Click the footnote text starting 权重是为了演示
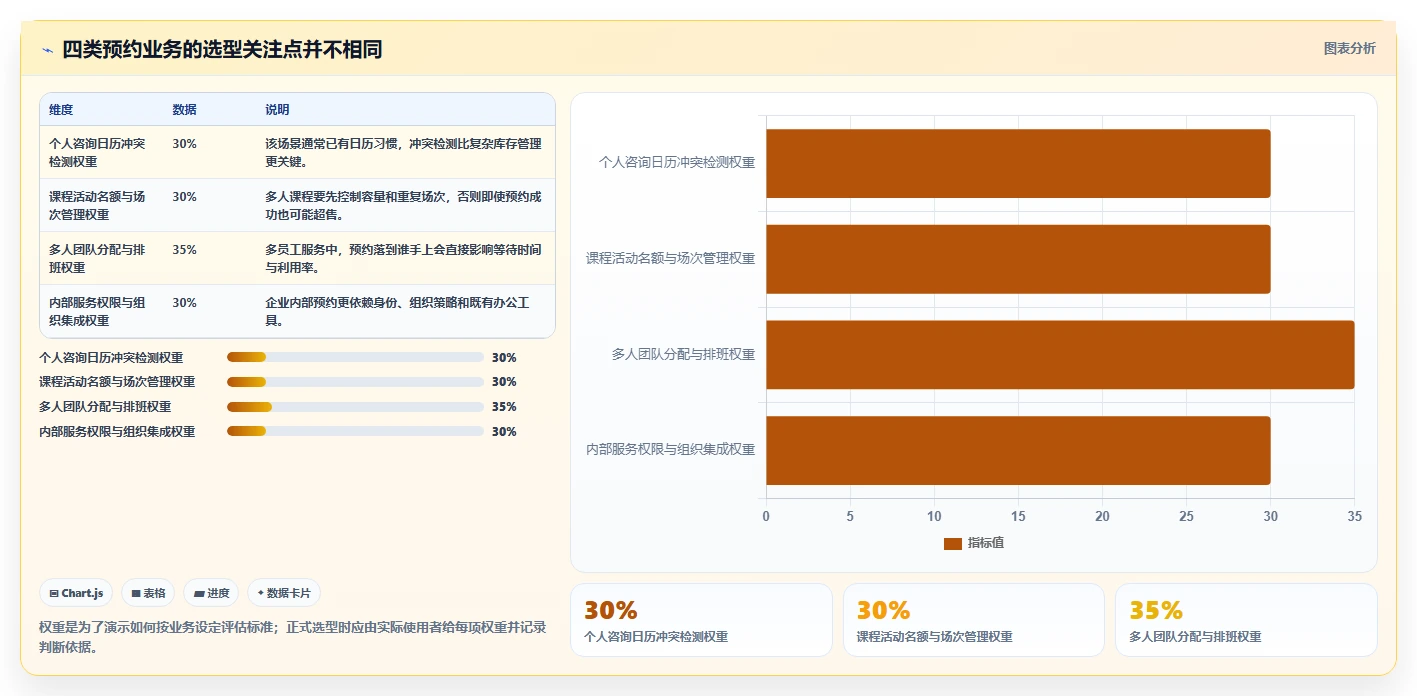Screen dimensions: 1417x696 pos(293,637)
